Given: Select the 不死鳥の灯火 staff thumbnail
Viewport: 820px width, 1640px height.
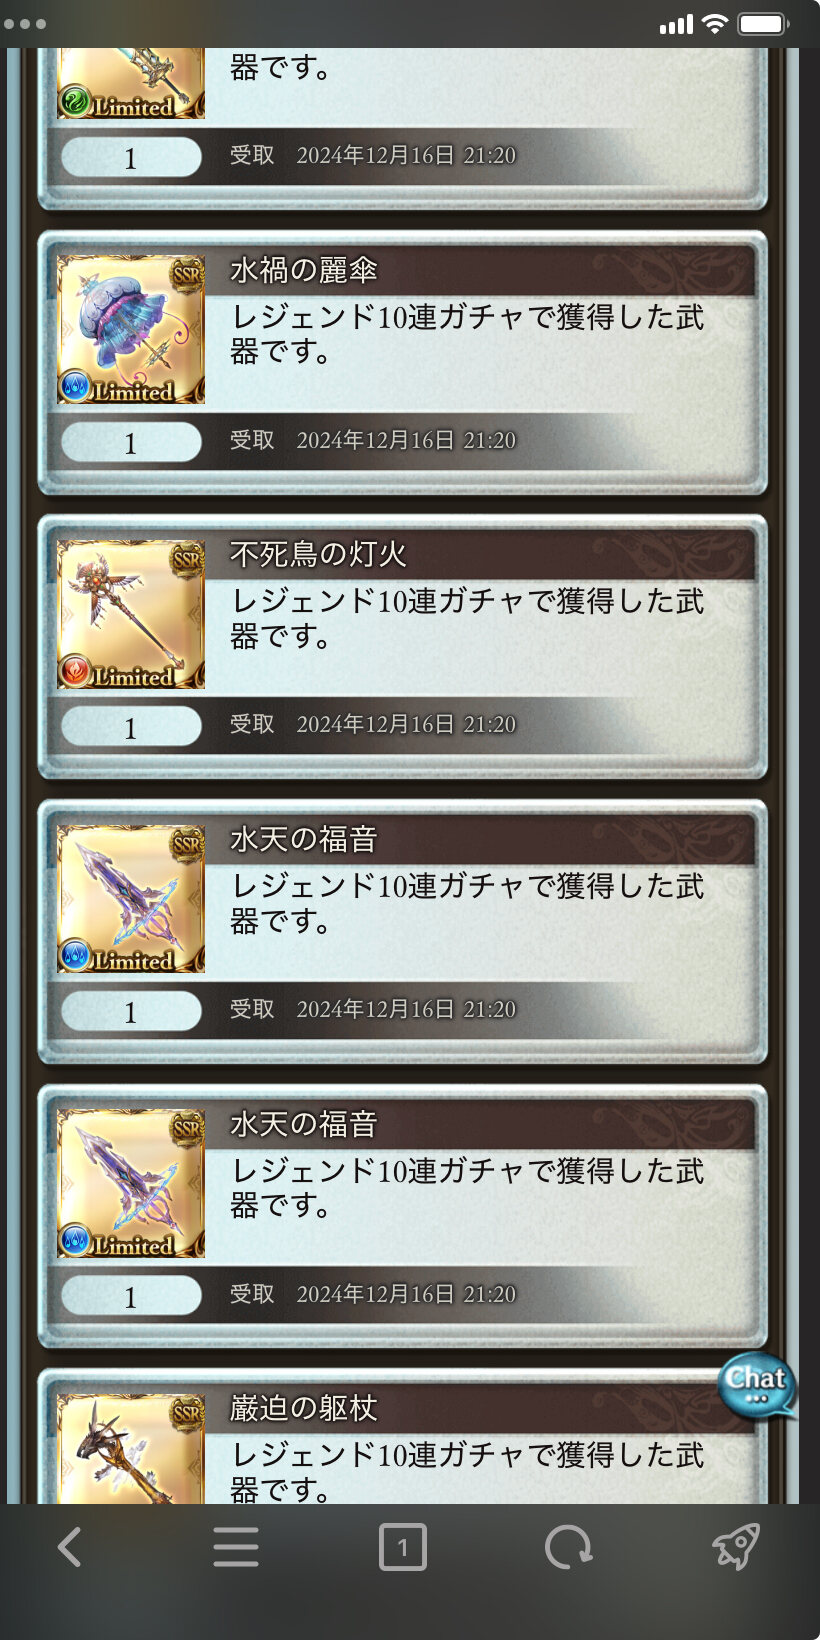Looking at the screenshot, I should (x=131, y=614).
